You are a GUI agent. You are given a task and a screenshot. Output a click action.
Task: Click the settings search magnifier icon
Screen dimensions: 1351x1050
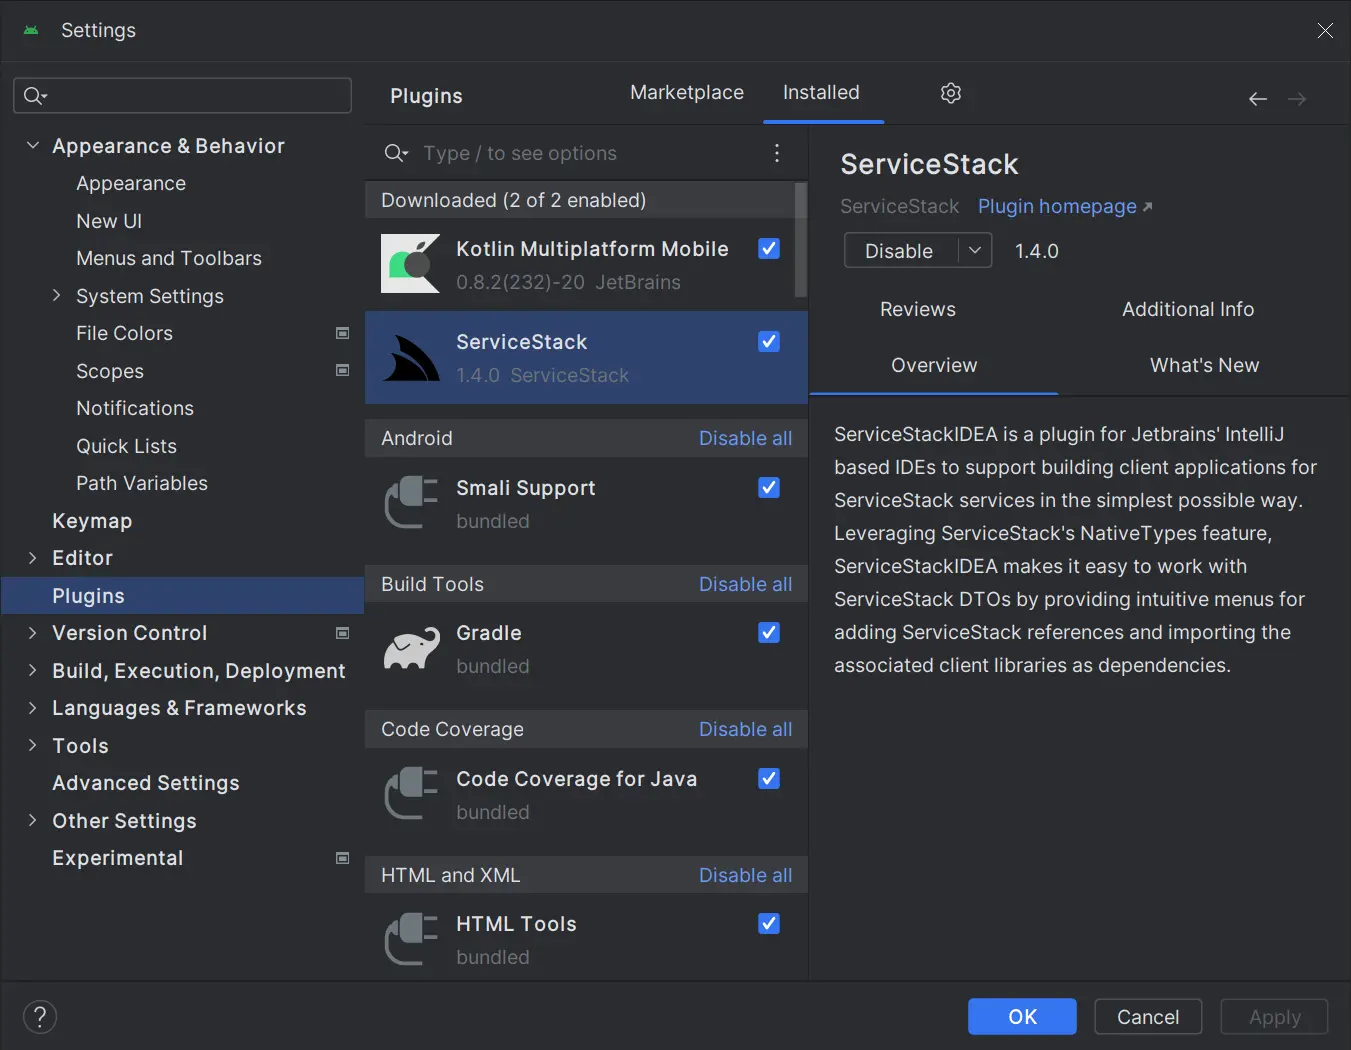tap(35, 95)
